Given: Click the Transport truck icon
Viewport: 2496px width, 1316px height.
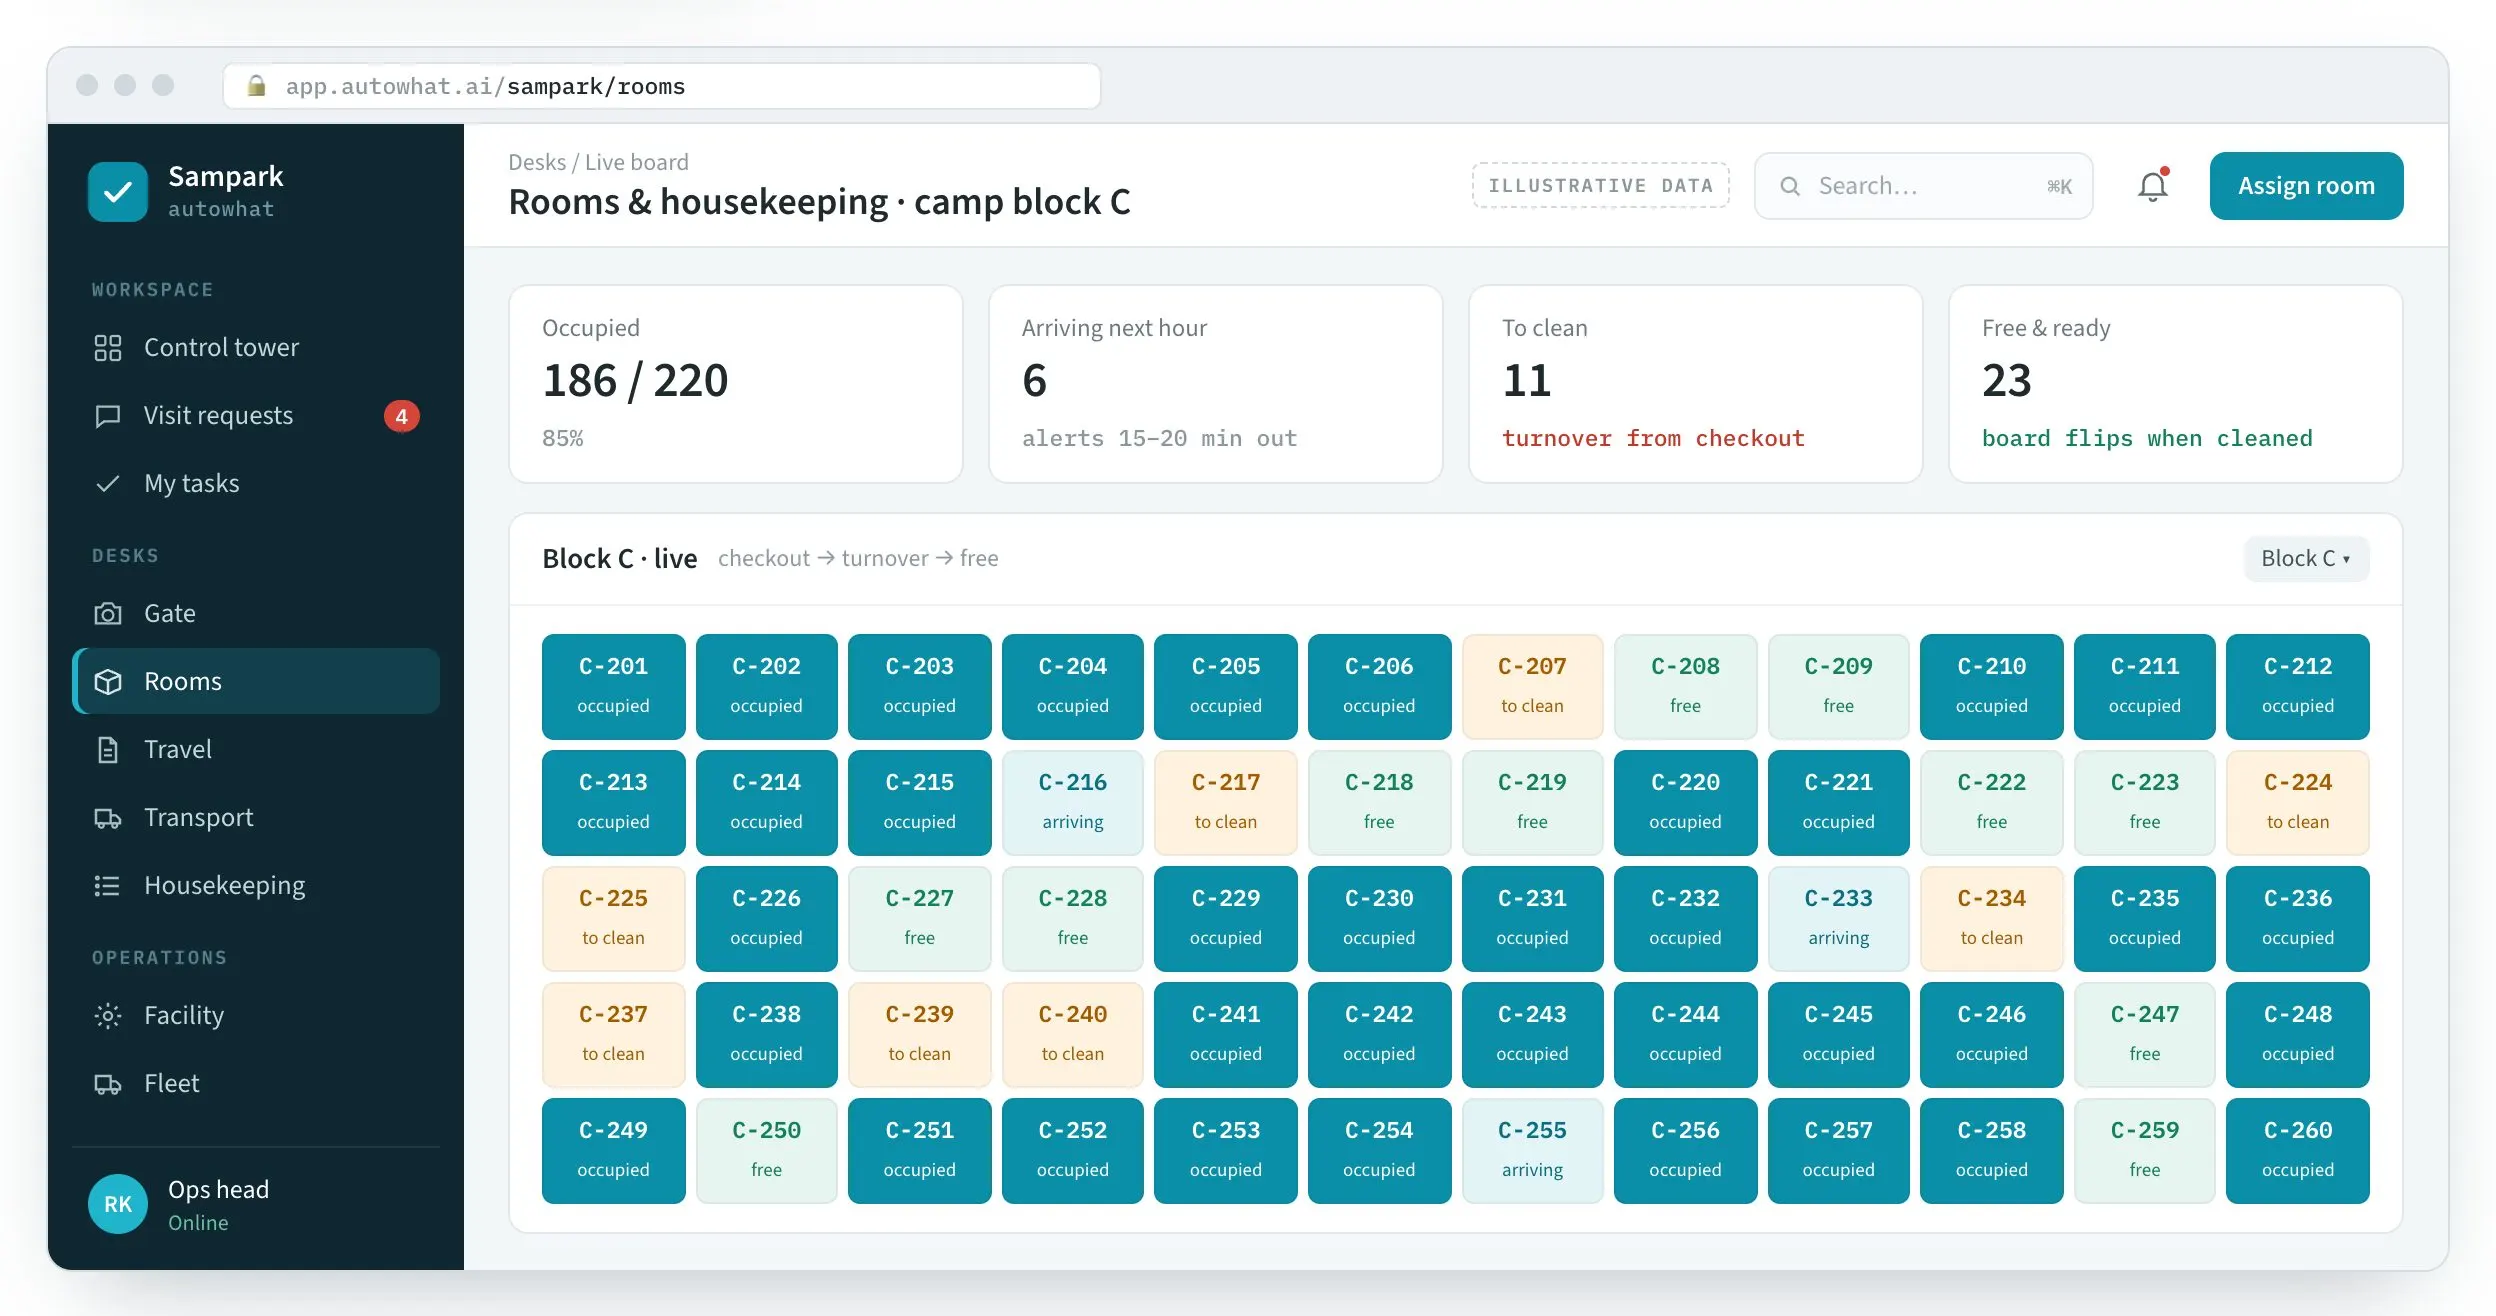Looking at the screenshot, I should point(108,818).
